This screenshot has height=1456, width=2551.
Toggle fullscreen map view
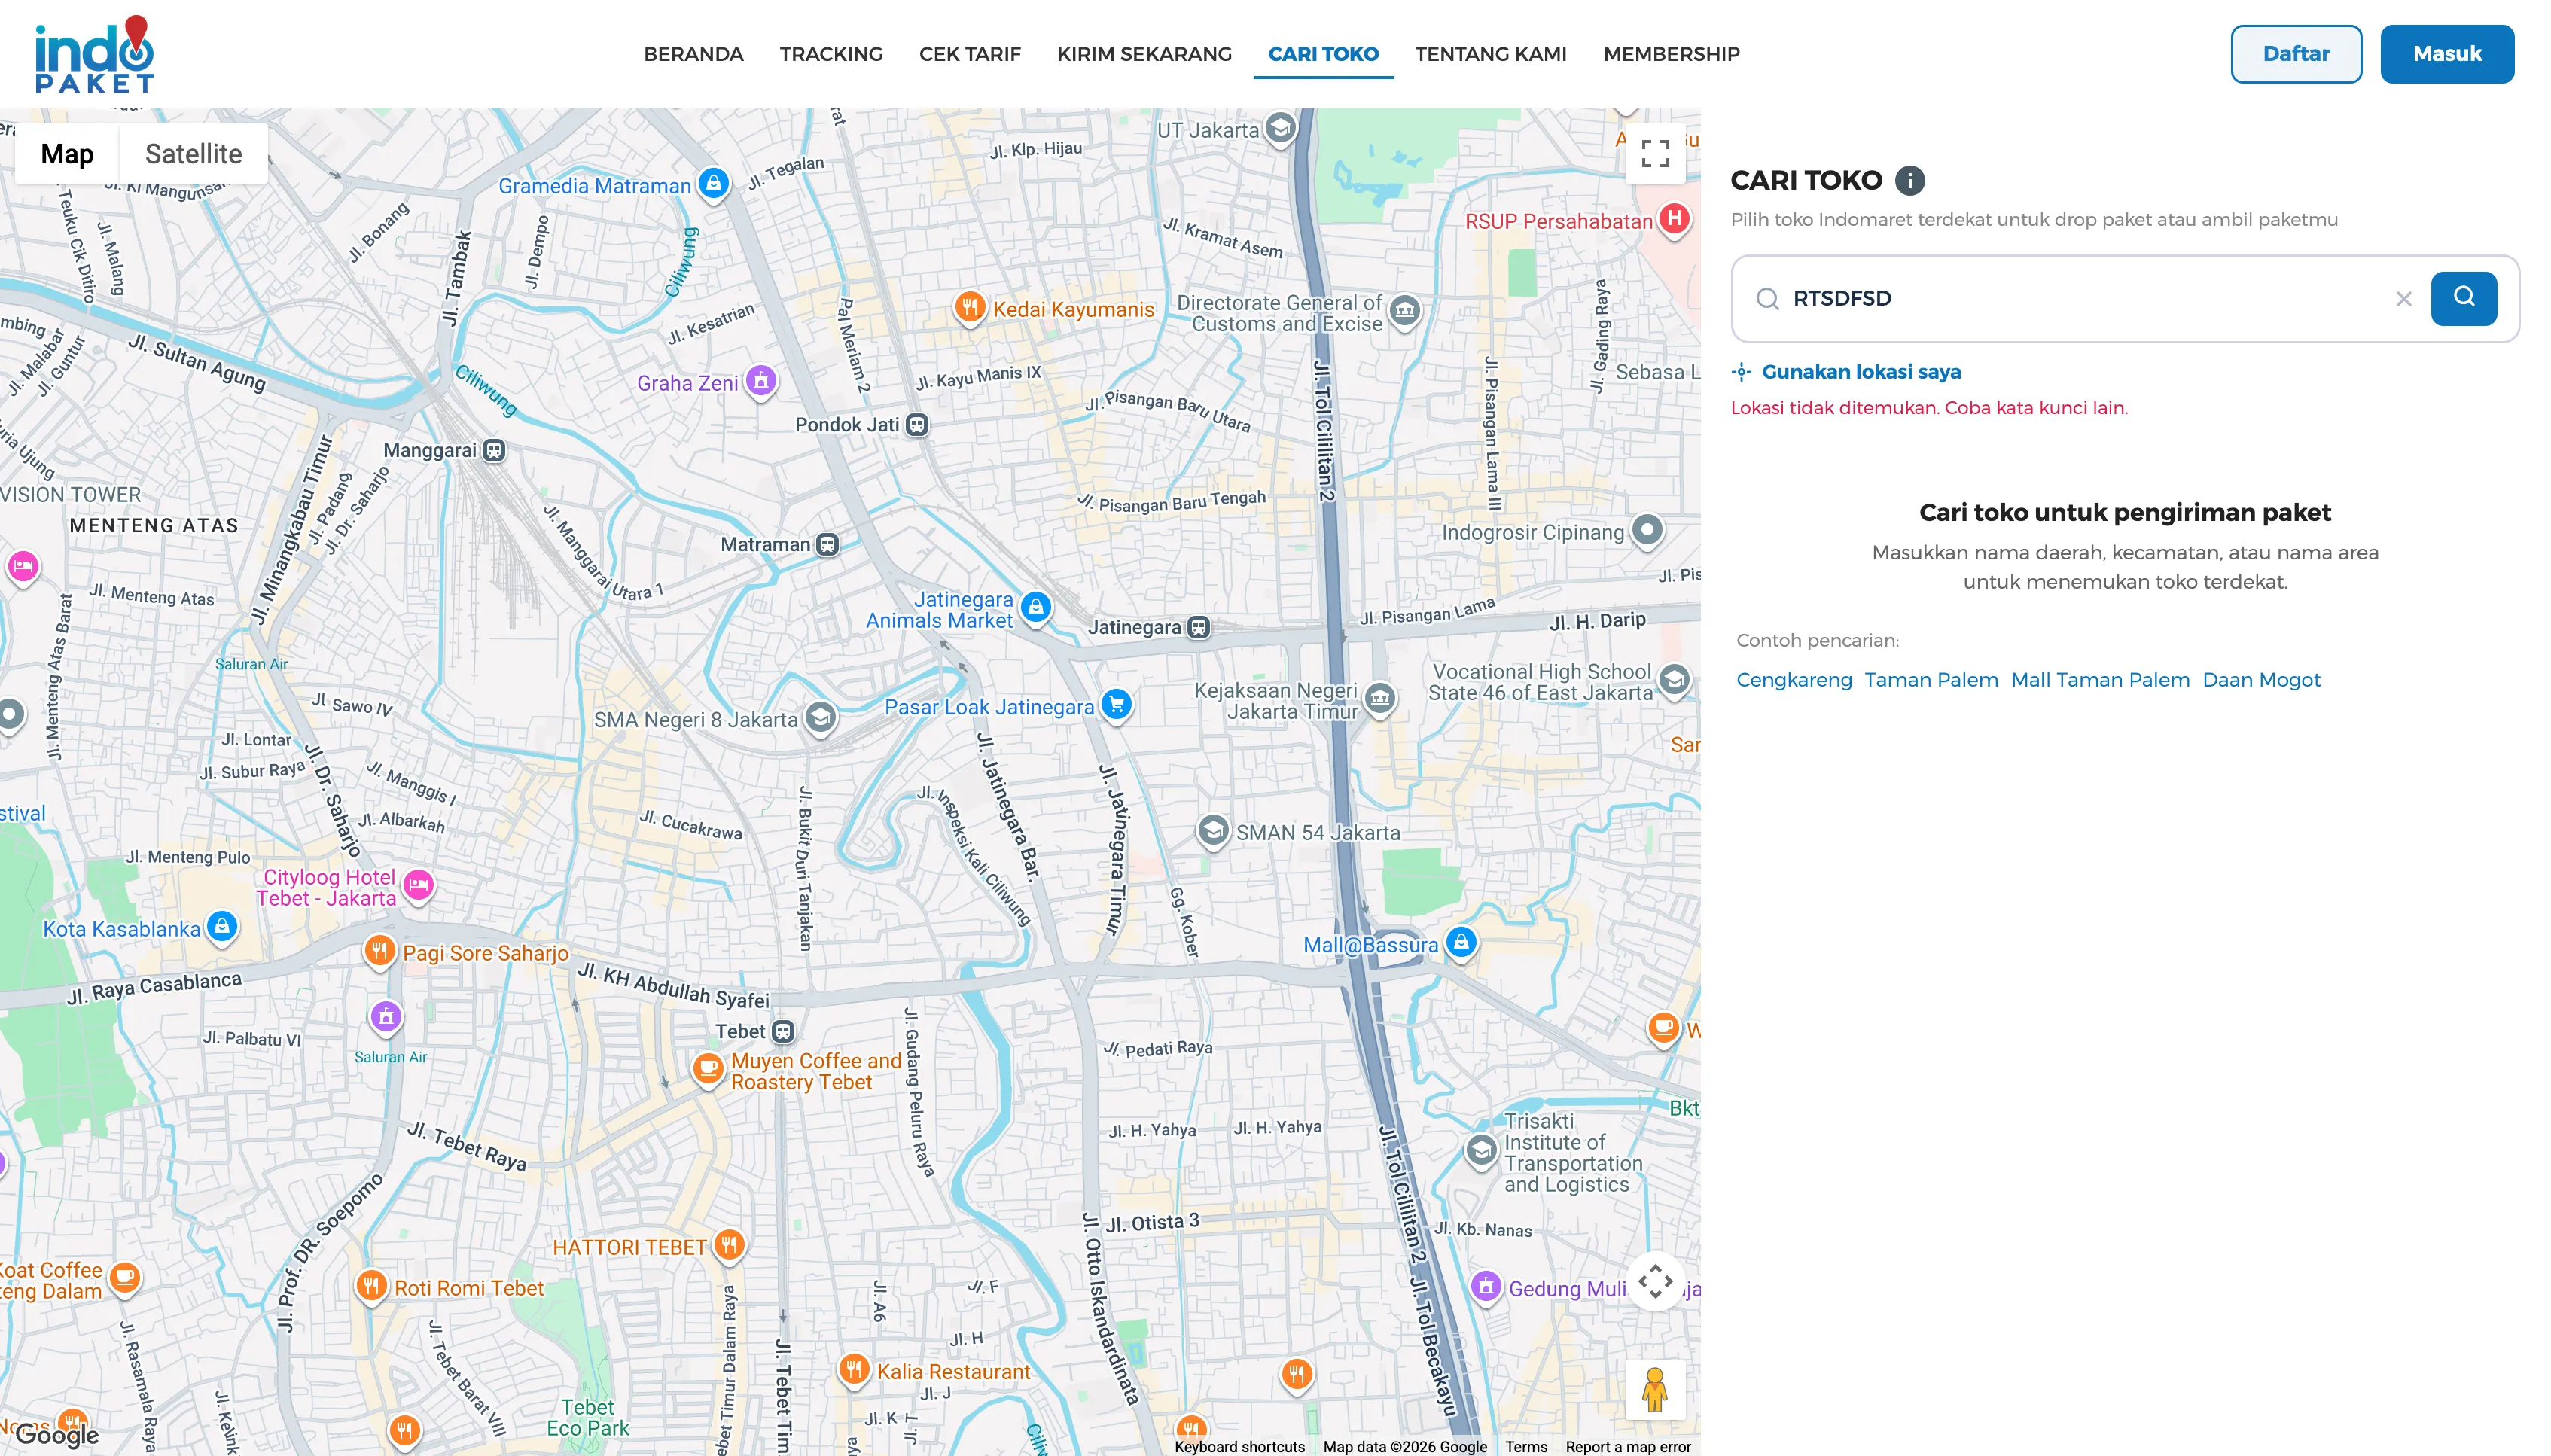point(1655,153)
